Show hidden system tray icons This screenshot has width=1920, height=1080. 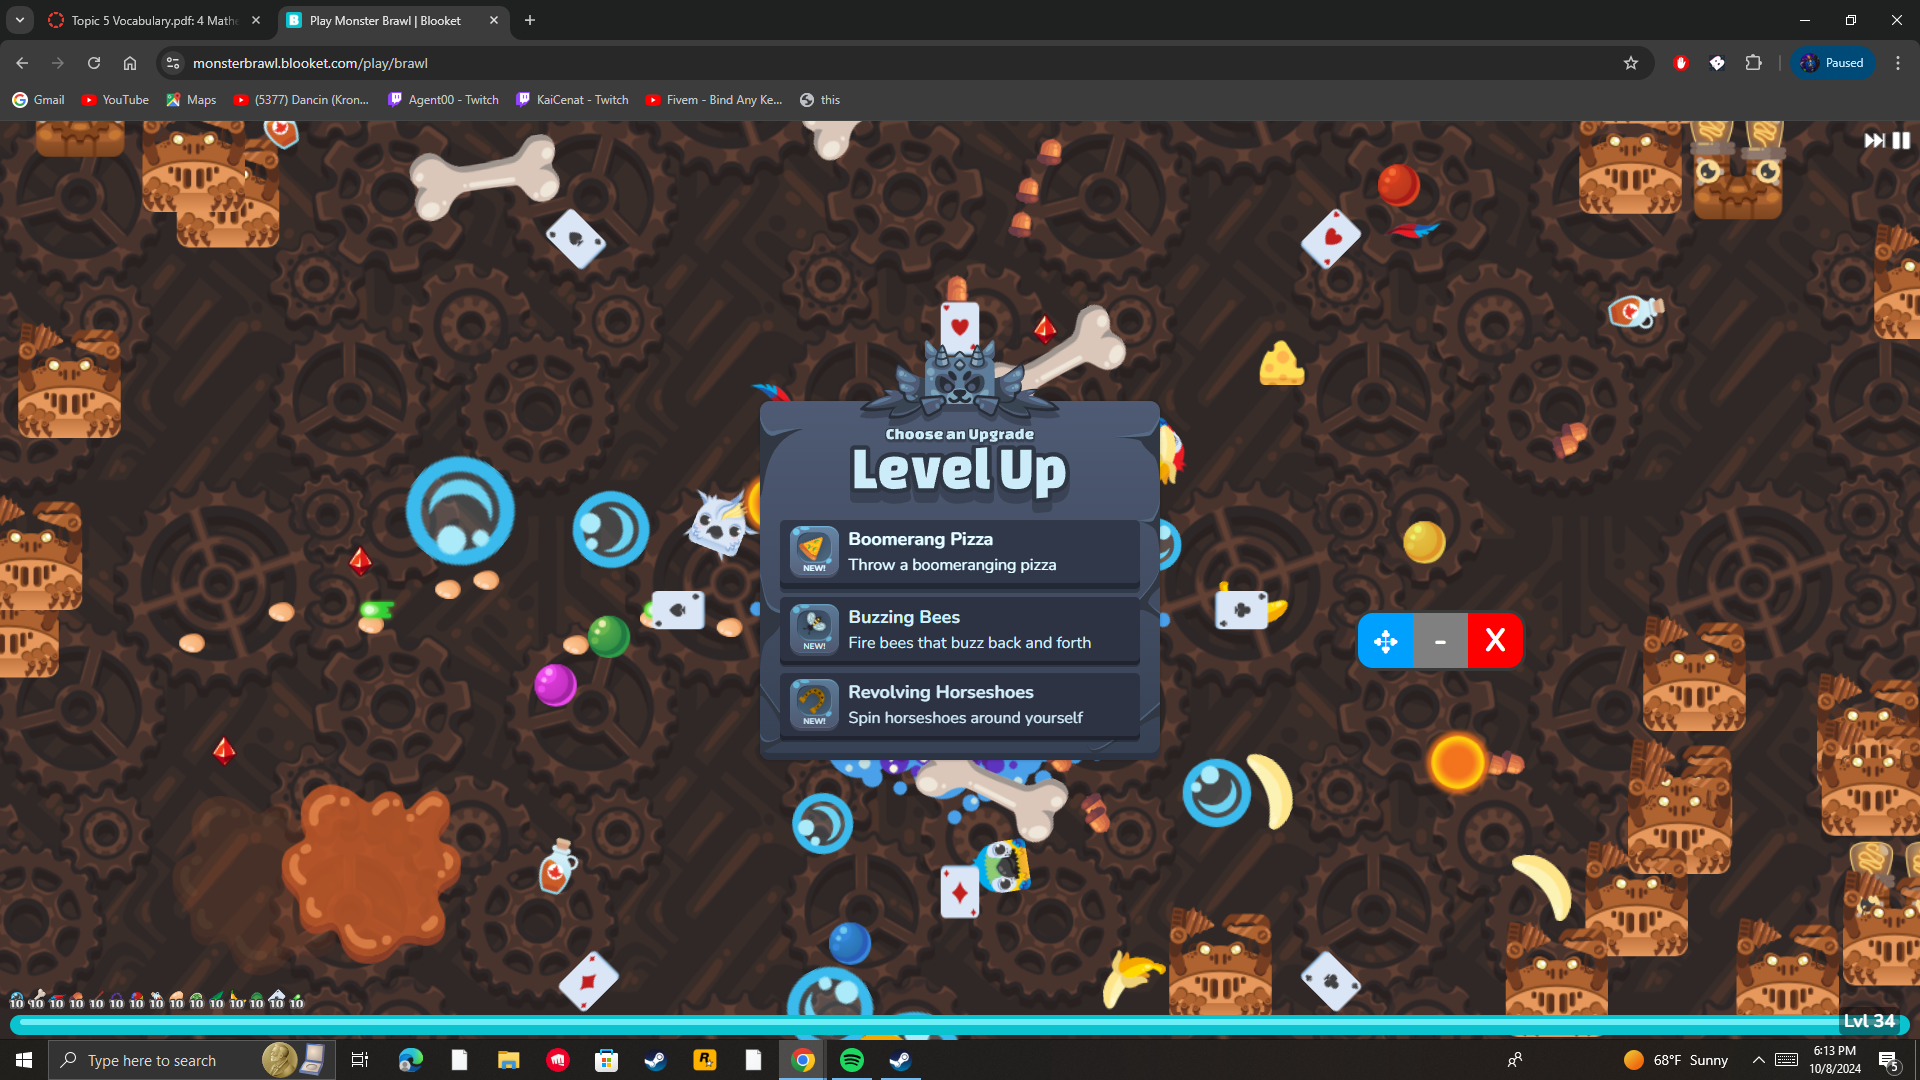pos(1758,1060)
